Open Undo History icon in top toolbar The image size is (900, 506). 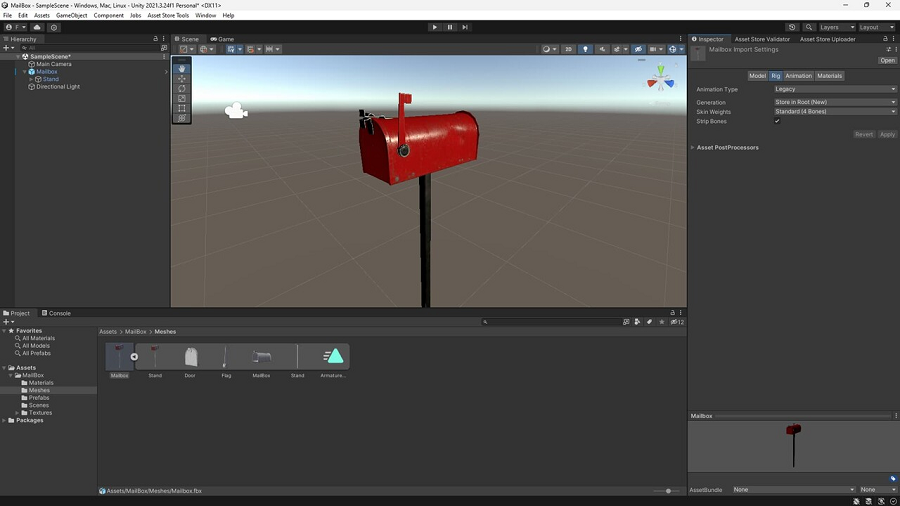pyautogui.click(x=792, y=27)
